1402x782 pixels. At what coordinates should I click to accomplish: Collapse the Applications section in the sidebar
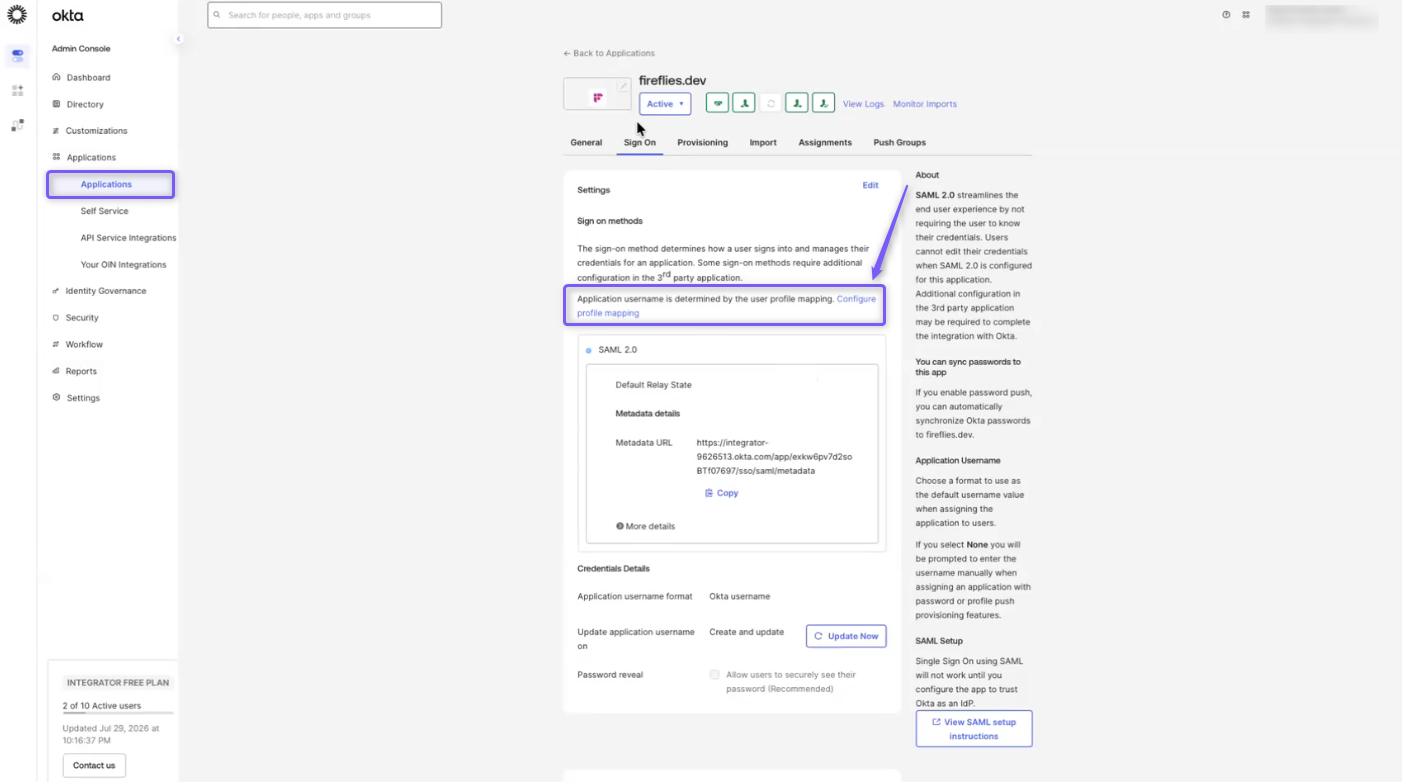(x=91, y=158)
